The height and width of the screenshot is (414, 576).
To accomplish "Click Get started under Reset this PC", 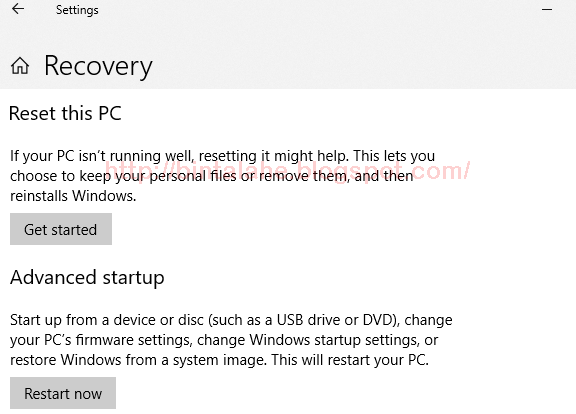I will [x=61, y=229].
